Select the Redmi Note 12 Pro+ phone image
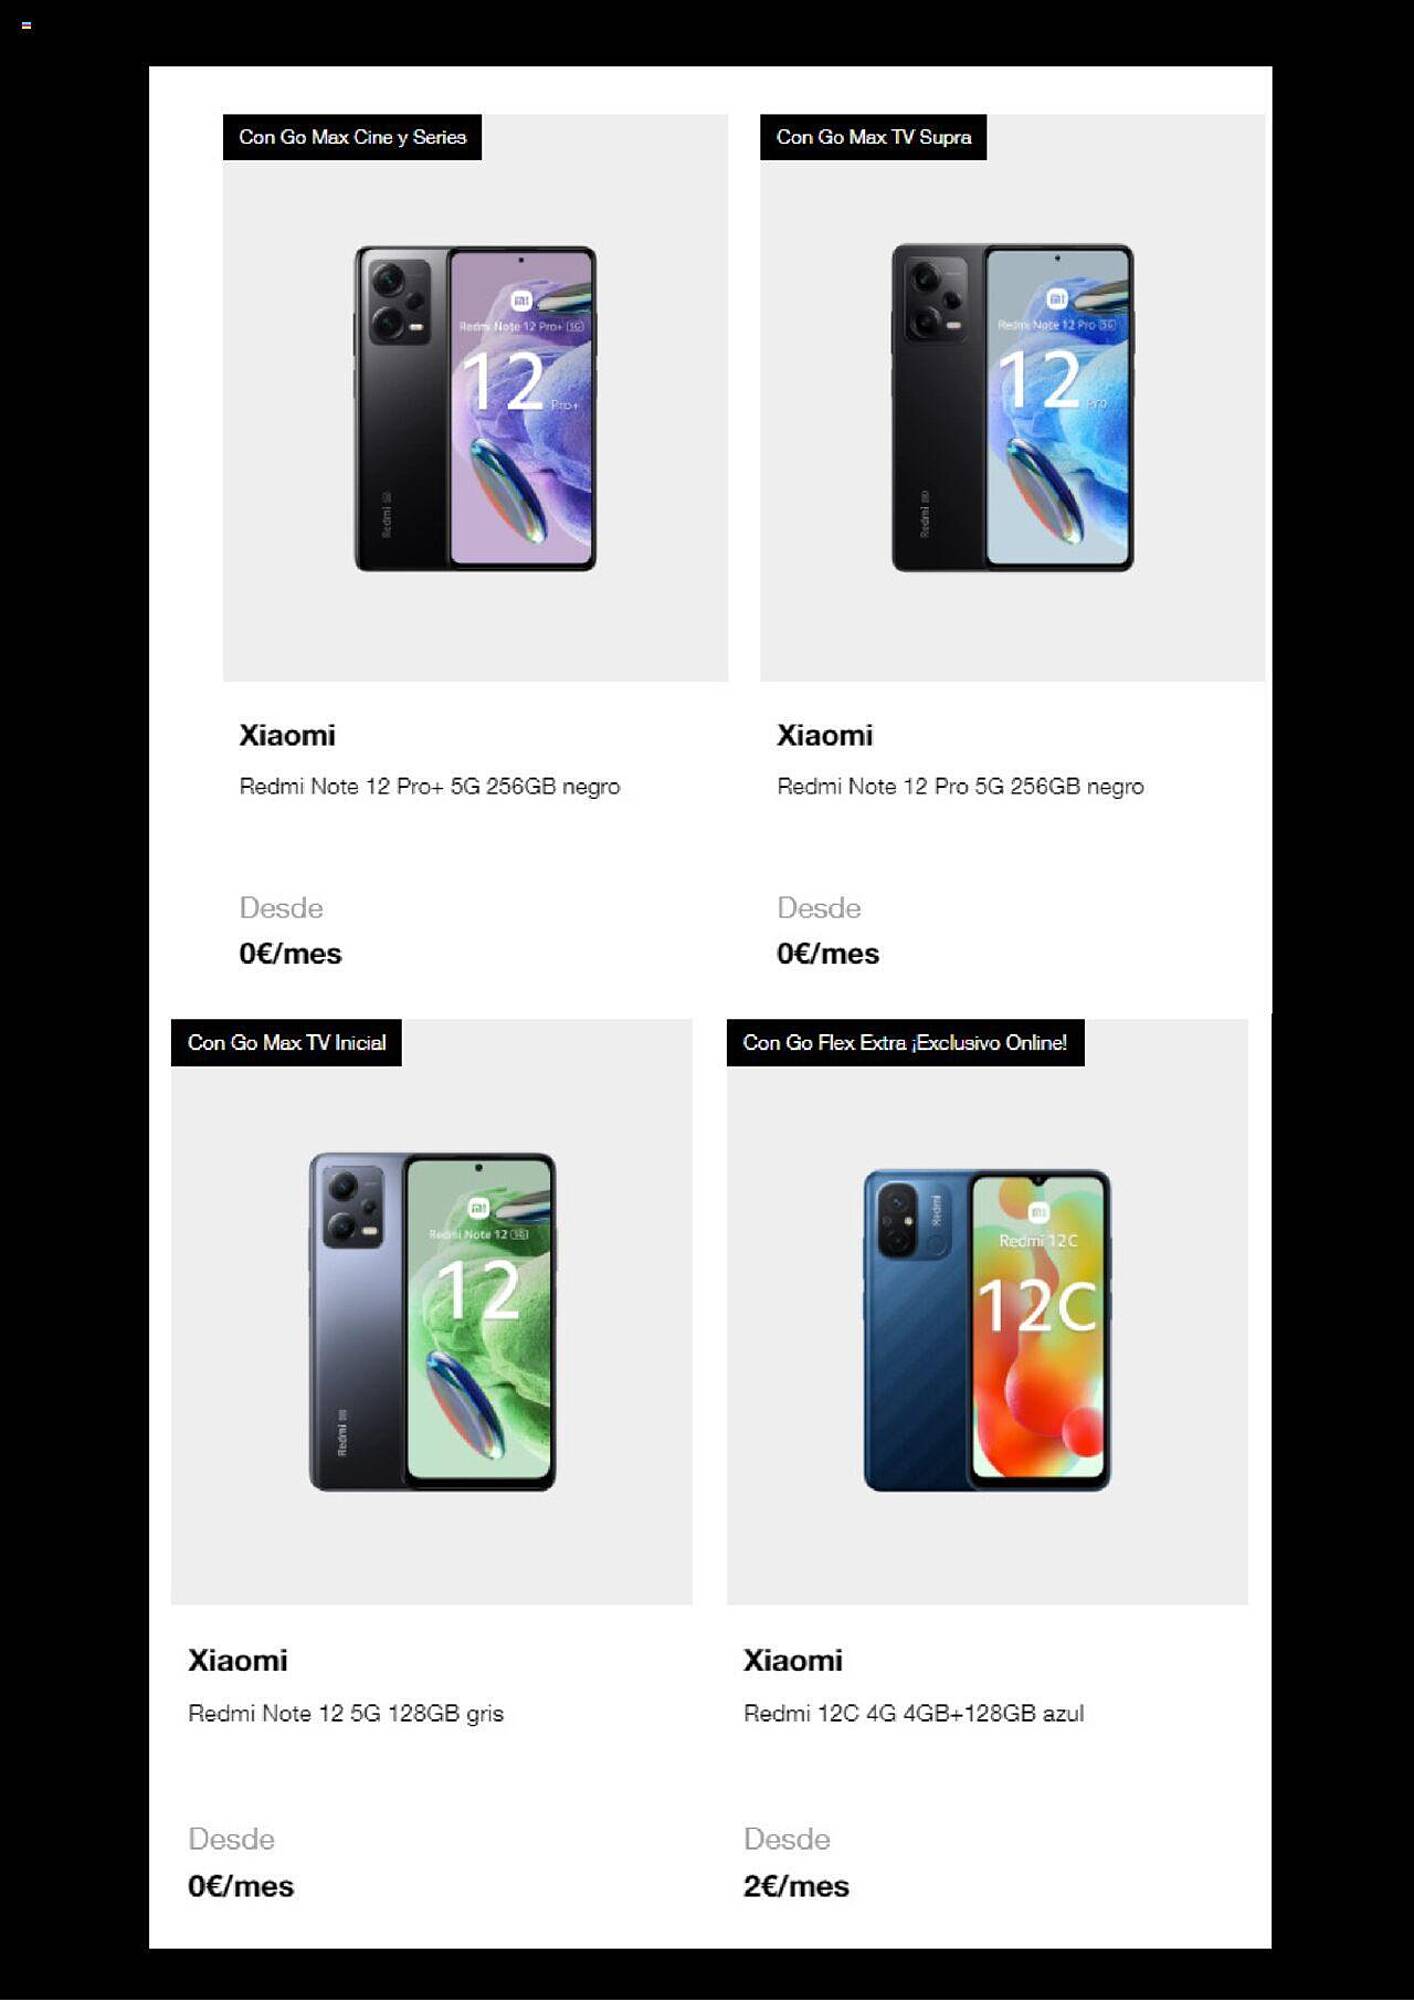The image size is (1414, 2000). (475, 408)
